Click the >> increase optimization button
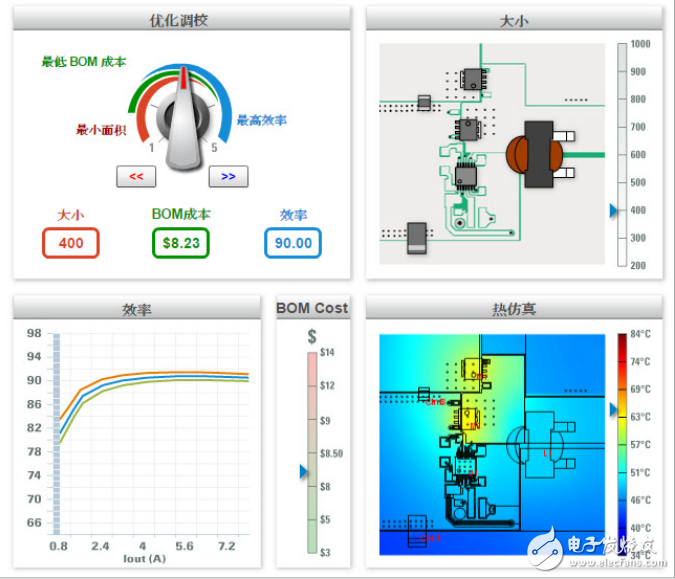675x579 pixels. 228,177
